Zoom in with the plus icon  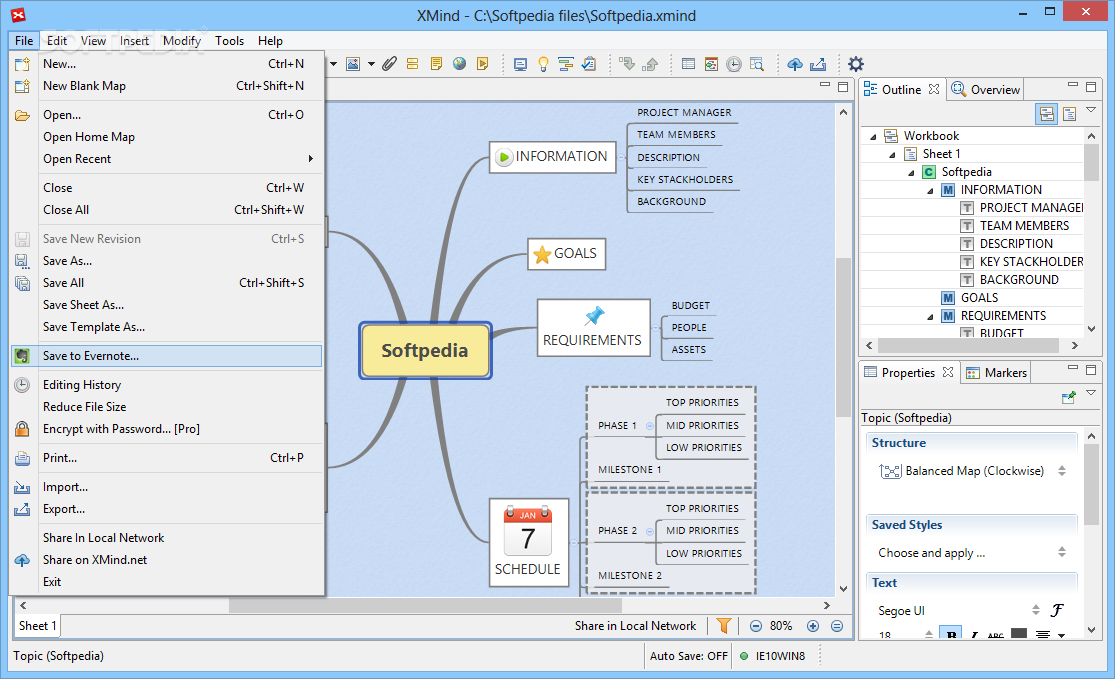point(813,626)
